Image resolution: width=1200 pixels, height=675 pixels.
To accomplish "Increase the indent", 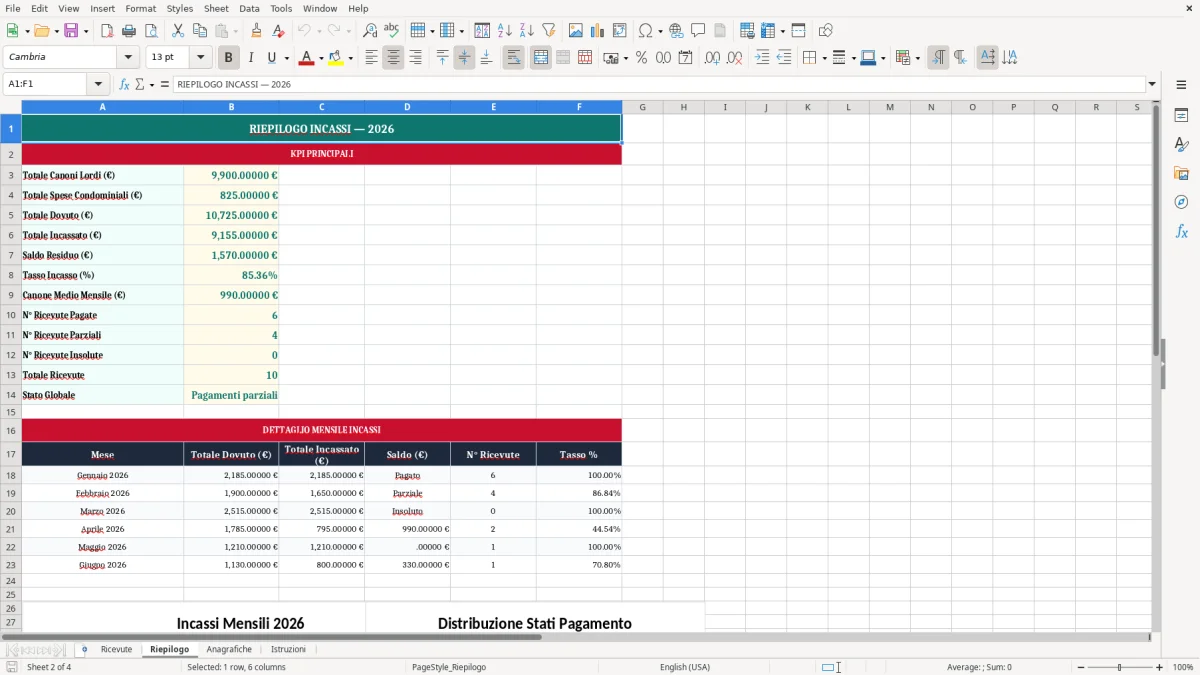I will click(x=762, y=58).
